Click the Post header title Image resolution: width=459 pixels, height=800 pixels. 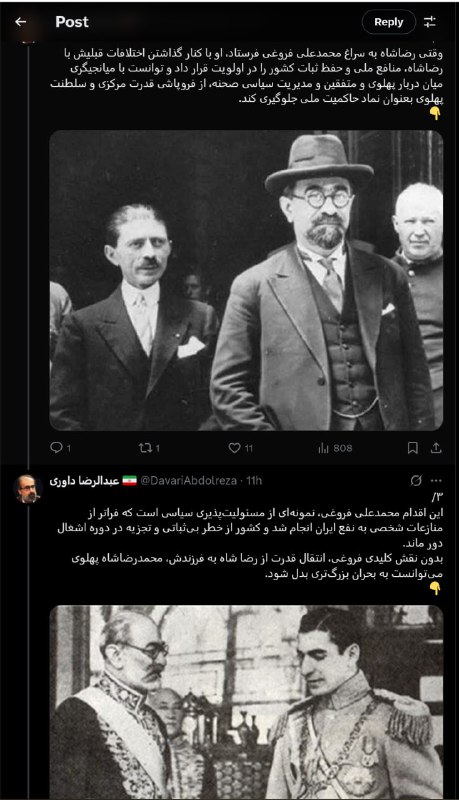(x=72, y=22)
